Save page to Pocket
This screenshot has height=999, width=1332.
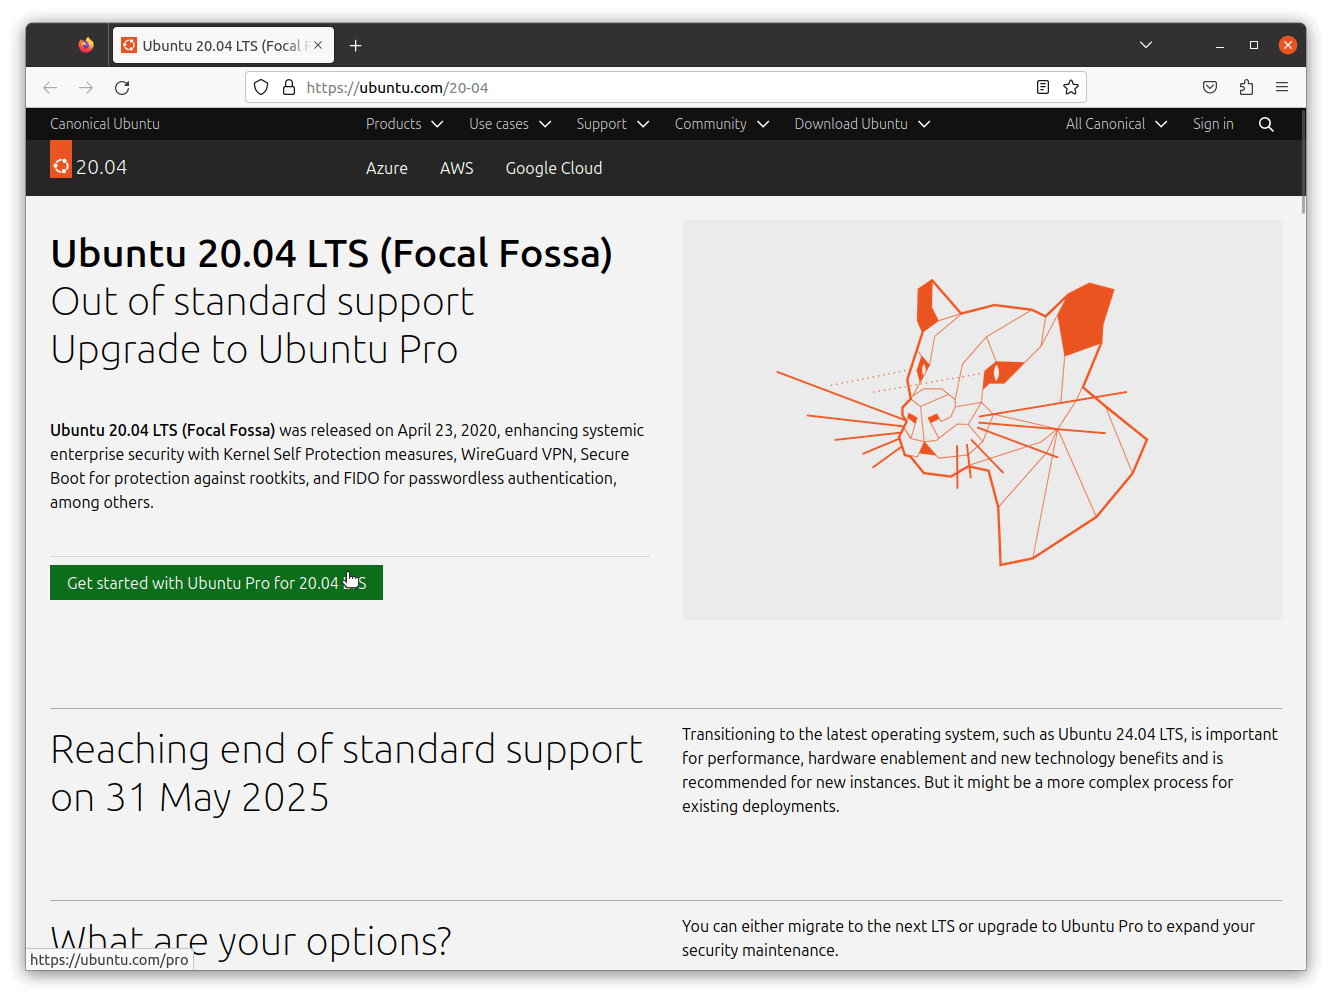tap(1210, 87)
